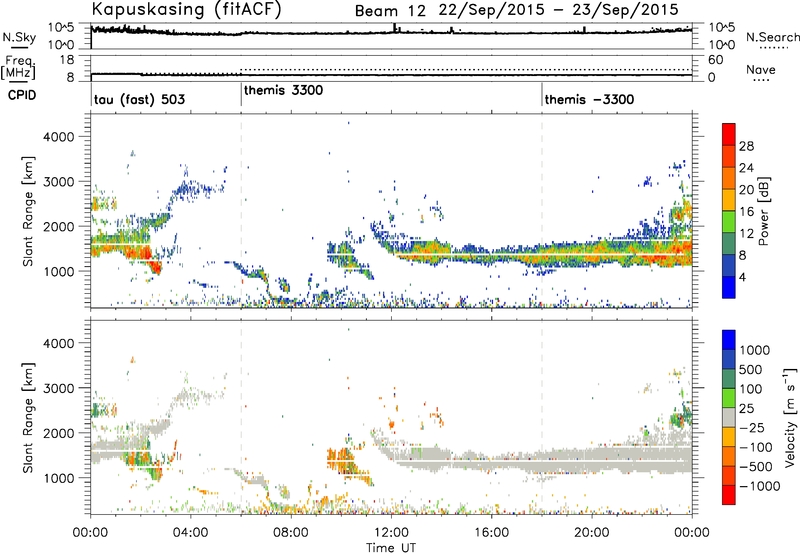Screen dimensions: 800x554
Task: Click the '4000' tick in power panel
Action: pyautogui.click(x=58, y=137)
